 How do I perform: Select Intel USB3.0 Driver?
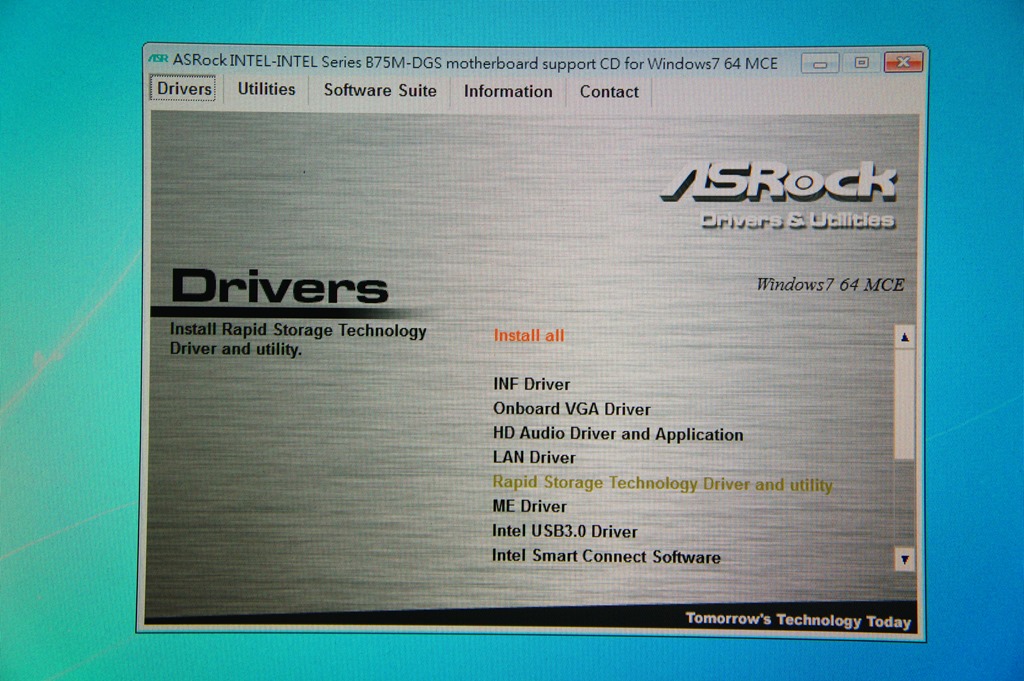(x=564, y=531)
